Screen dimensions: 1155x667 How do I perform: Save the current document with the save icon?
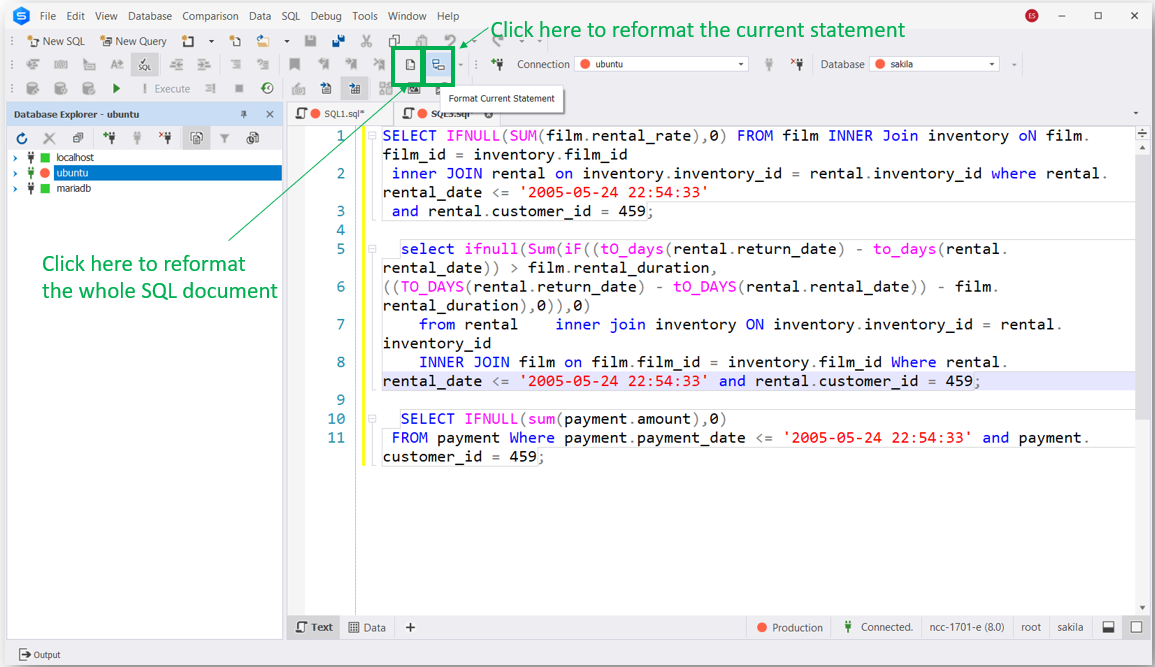pyautogui.click(x=311, y=40)
